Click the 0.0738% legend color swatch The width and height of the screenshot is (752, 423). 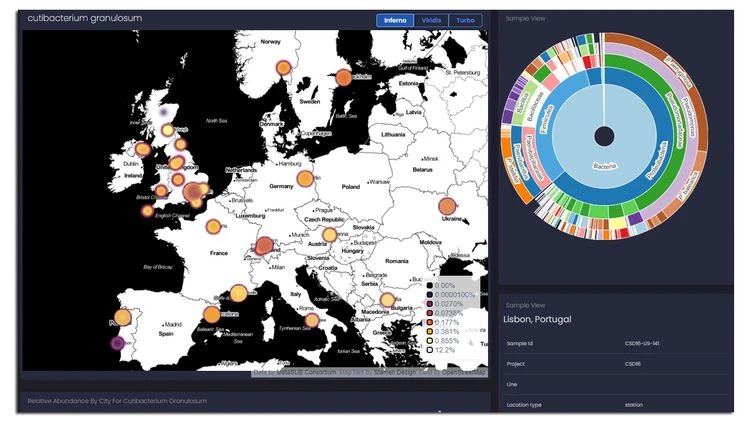pos(430,313)
